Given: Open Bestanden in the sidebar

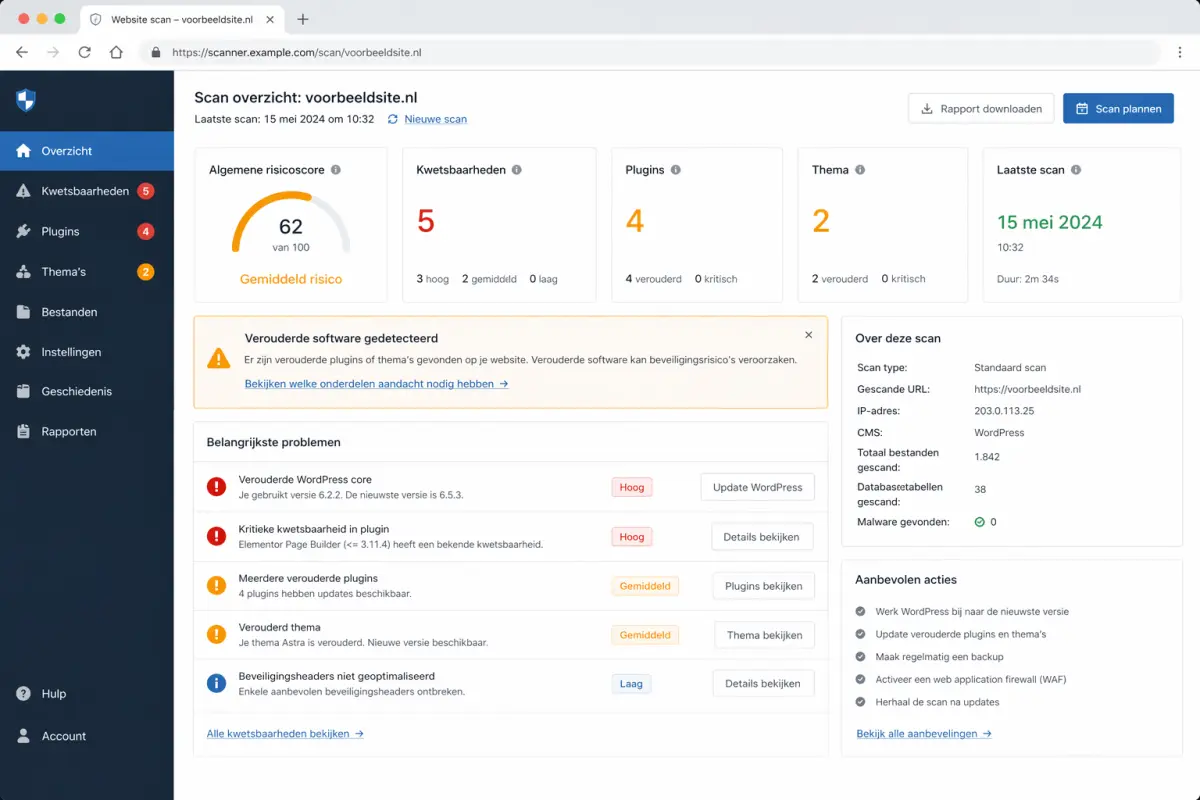Looking at the screenshot, I should (87, 312).
